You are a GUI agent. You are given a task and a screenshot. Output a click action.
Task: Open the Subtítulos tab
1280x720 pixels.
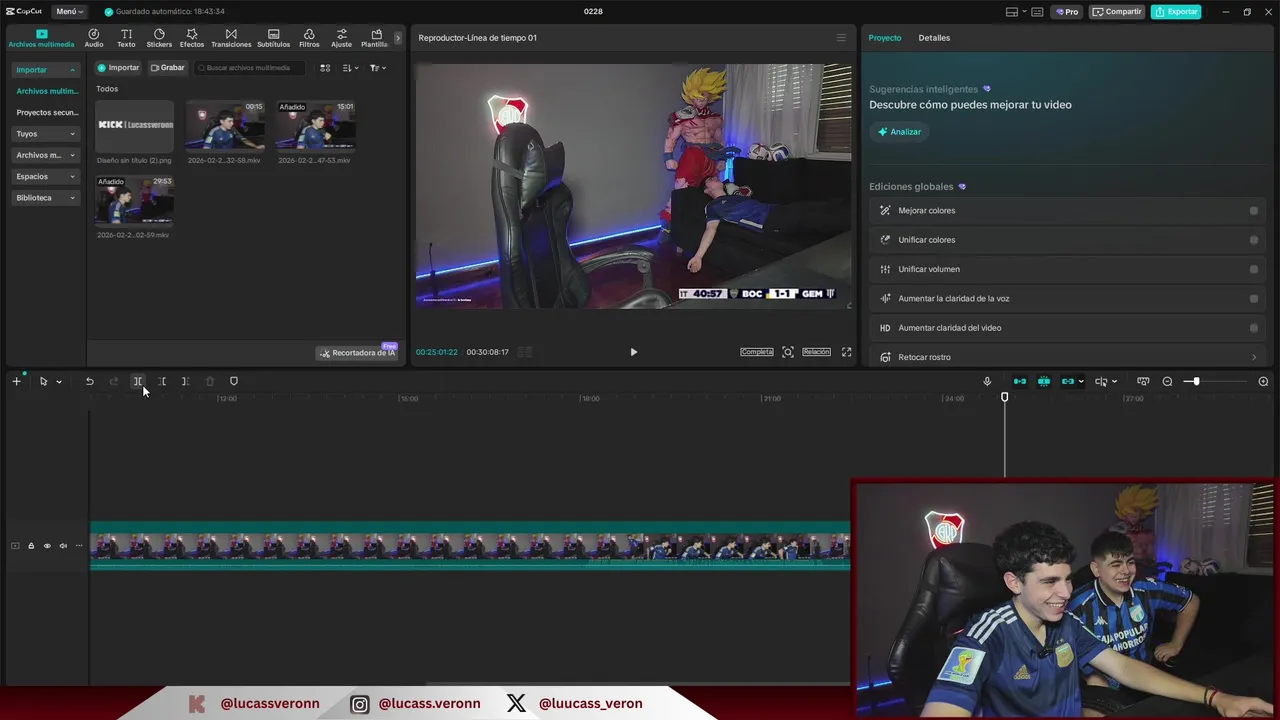pyautogui.click(x=273, y=38)
